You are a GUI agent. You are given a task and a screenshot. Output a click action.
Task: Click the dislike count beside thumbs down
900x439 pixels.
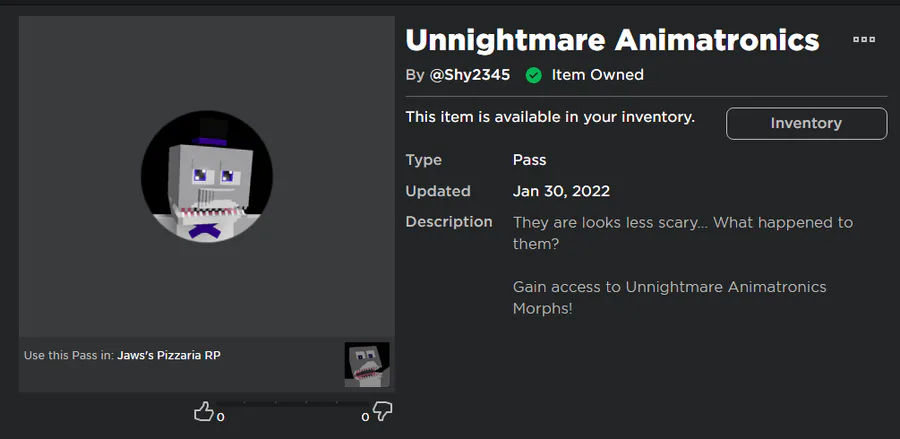(x=365, y=416)
